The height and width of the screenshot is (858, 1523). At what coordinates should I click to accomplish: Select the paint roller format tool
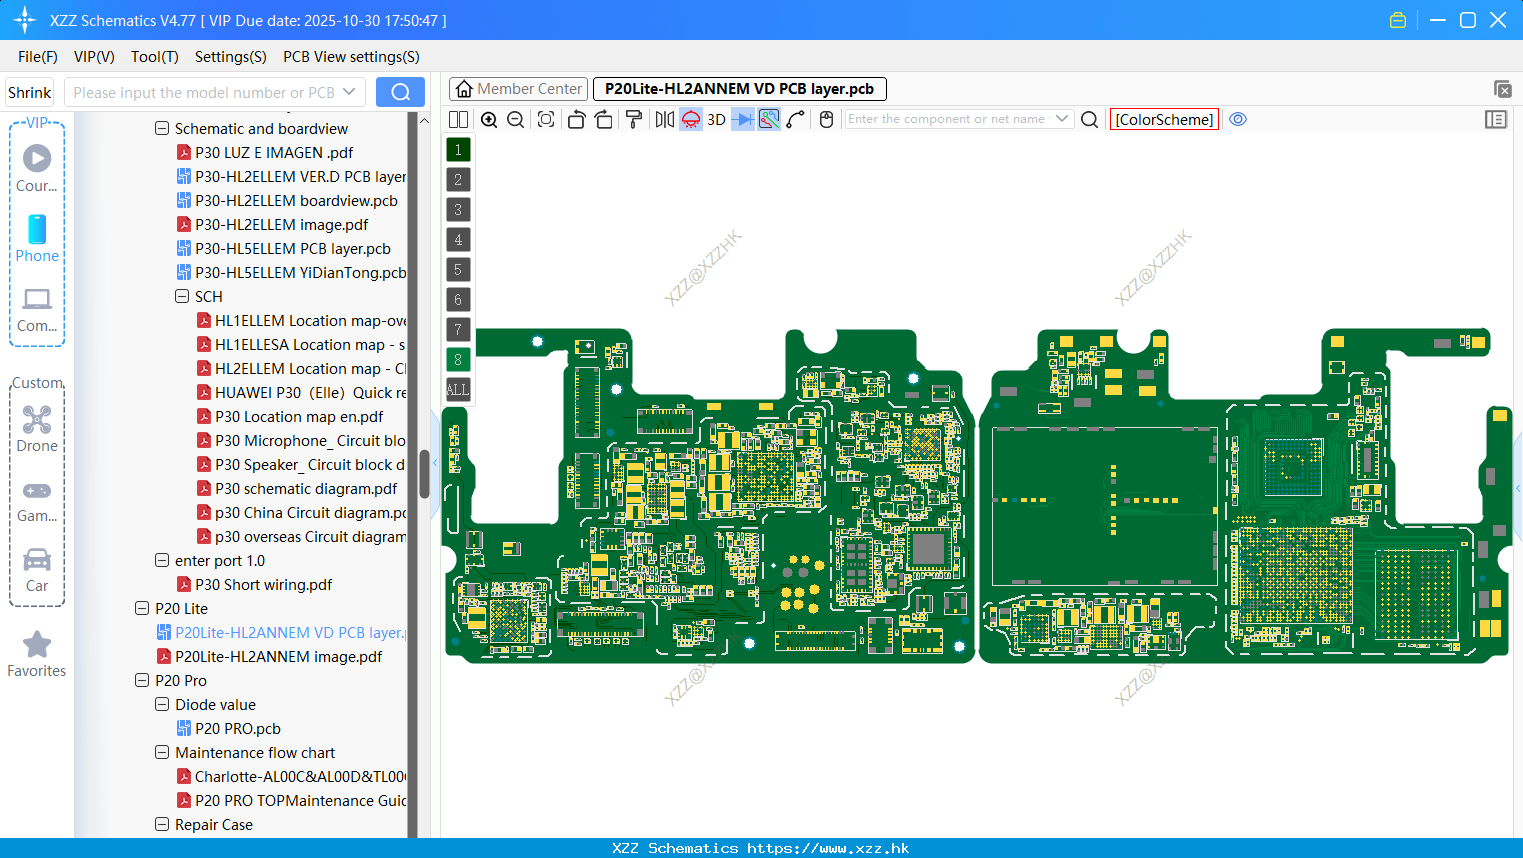coord(634,120)
